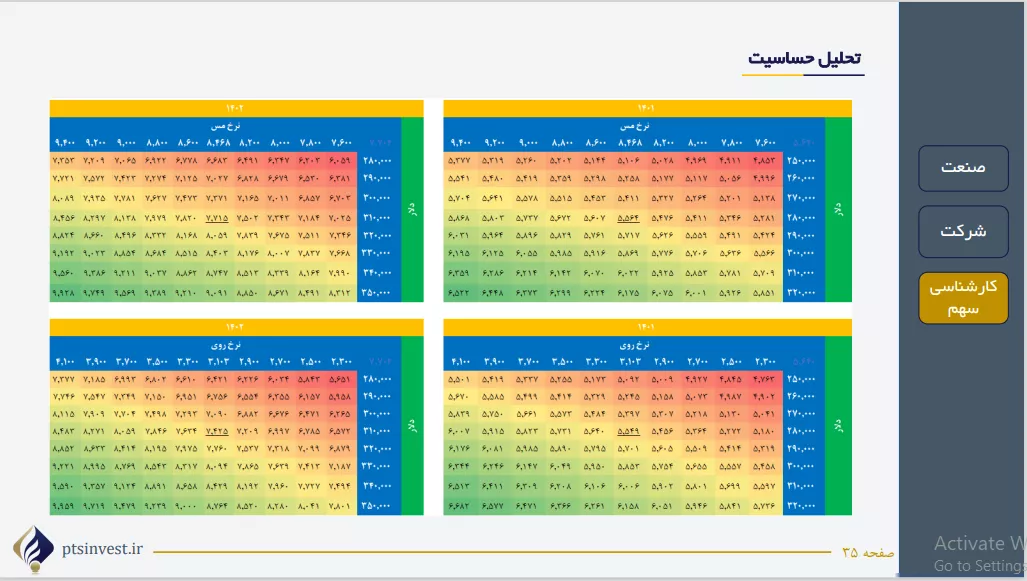Screen dimensions: 1027x581
Task: Click the تحلیل حساسیت slide title
Action: click(x=804, y=59)
